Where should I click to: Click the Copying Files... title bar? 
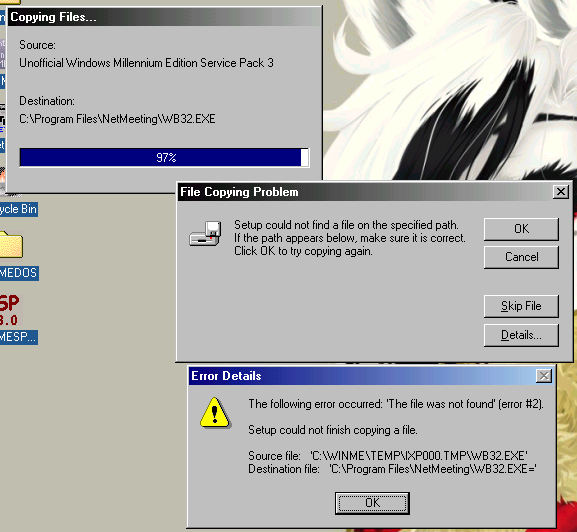click(164, 17)
